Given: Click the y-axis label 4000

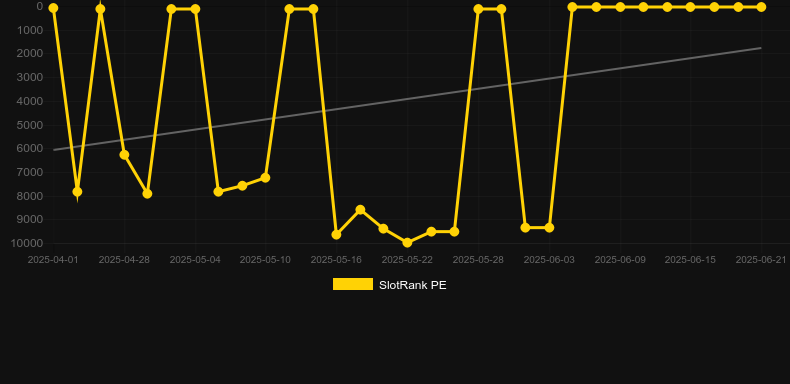Looking at the screenshot, I should click(30, 101).
